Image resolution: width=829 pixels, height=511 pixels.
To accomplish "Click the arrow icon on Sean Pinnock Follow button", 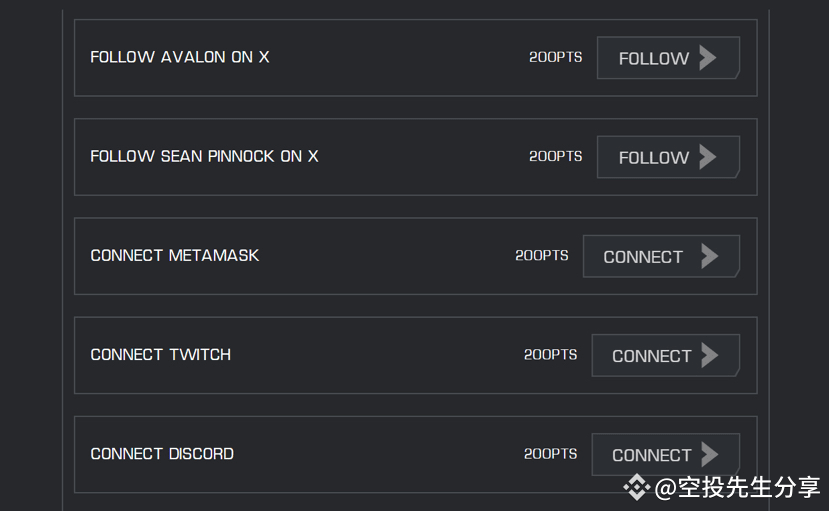I will pyautogui.click(x=708, y=157).
